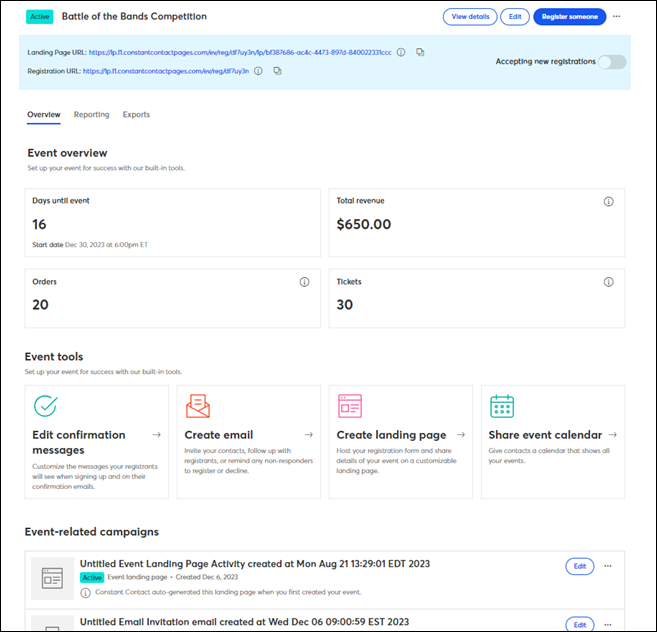Click the Event tools heading
Viewport: 657px width, 632px height.
coord(54,357)
